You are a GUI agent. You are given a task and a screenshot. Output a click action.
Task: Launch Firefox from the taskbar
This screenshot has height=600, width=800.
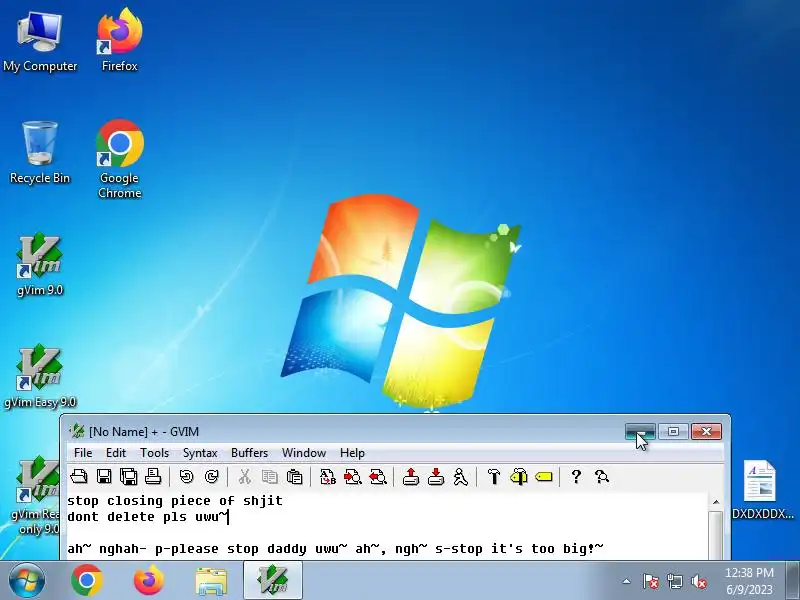point(148,580)
